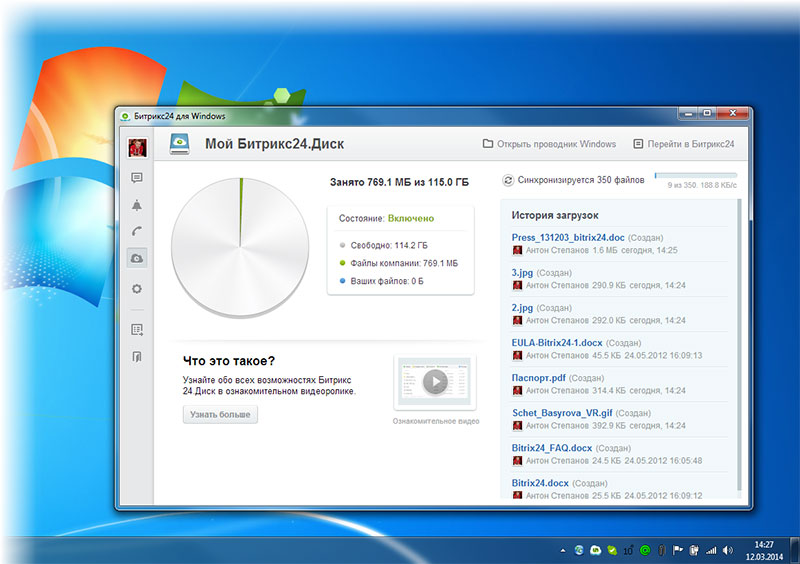The image size is (800, 564).
Task: Show hidden tray icons arrow
Action: coord(563,550)
